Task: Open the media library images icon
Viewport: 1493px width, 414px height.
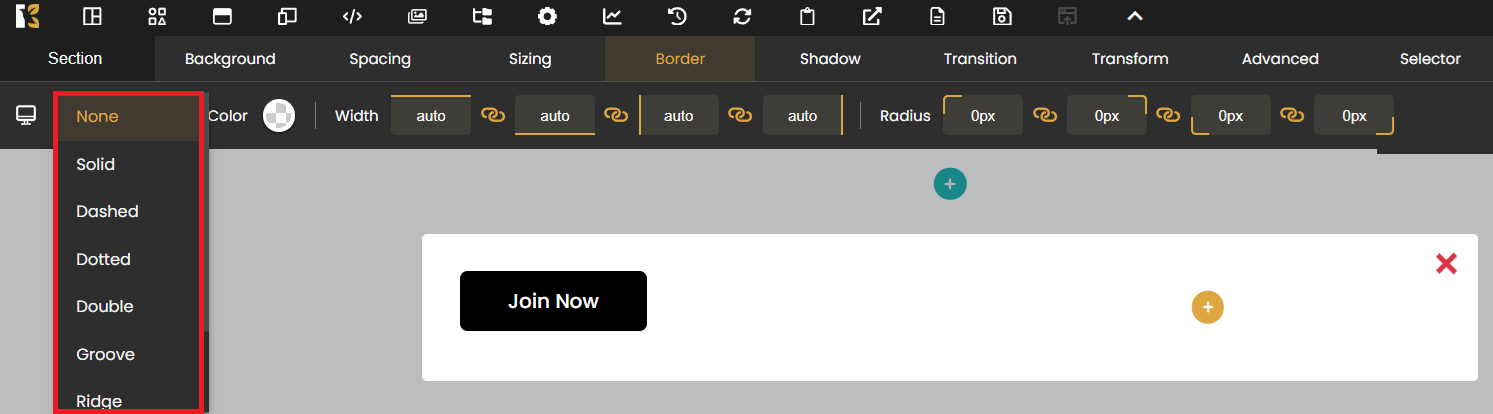Action: tap(417, 16)
